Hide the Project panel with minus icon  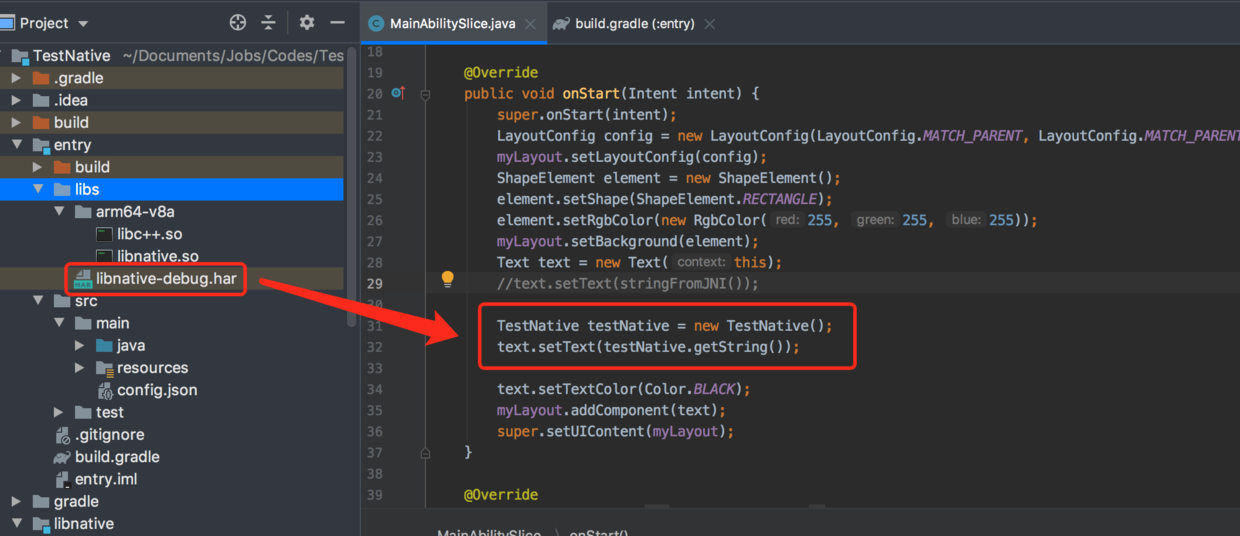click(x=337, y=22)
